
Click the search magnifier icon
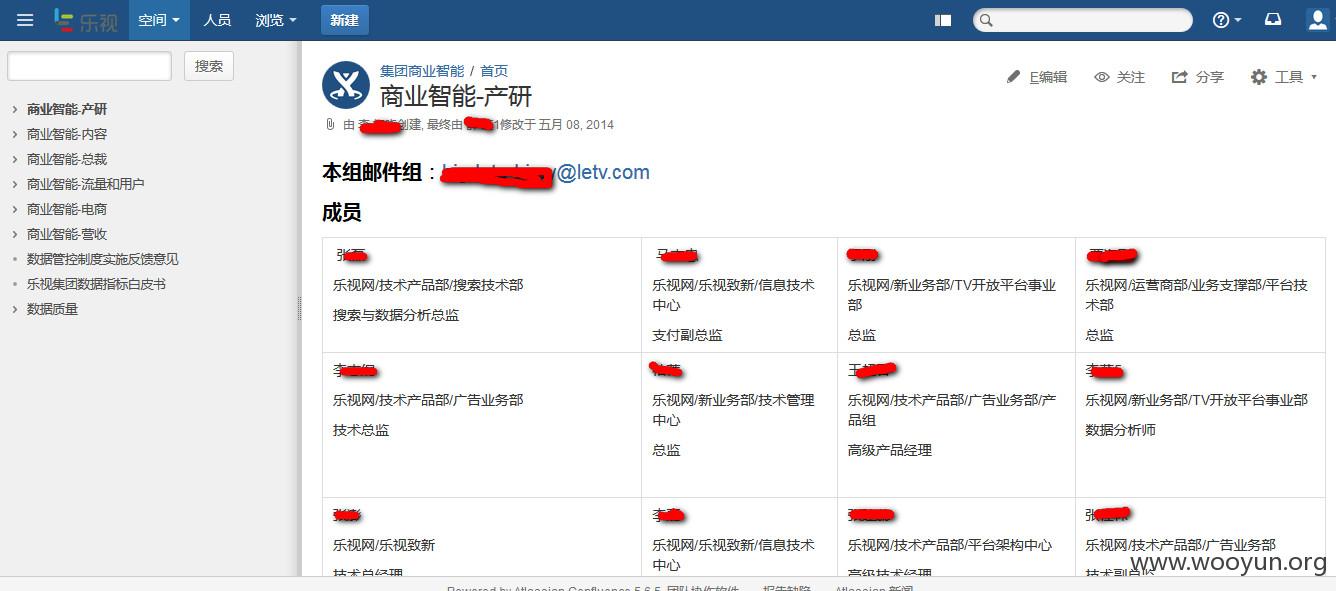pyautogui.click(x=986, y=20)
